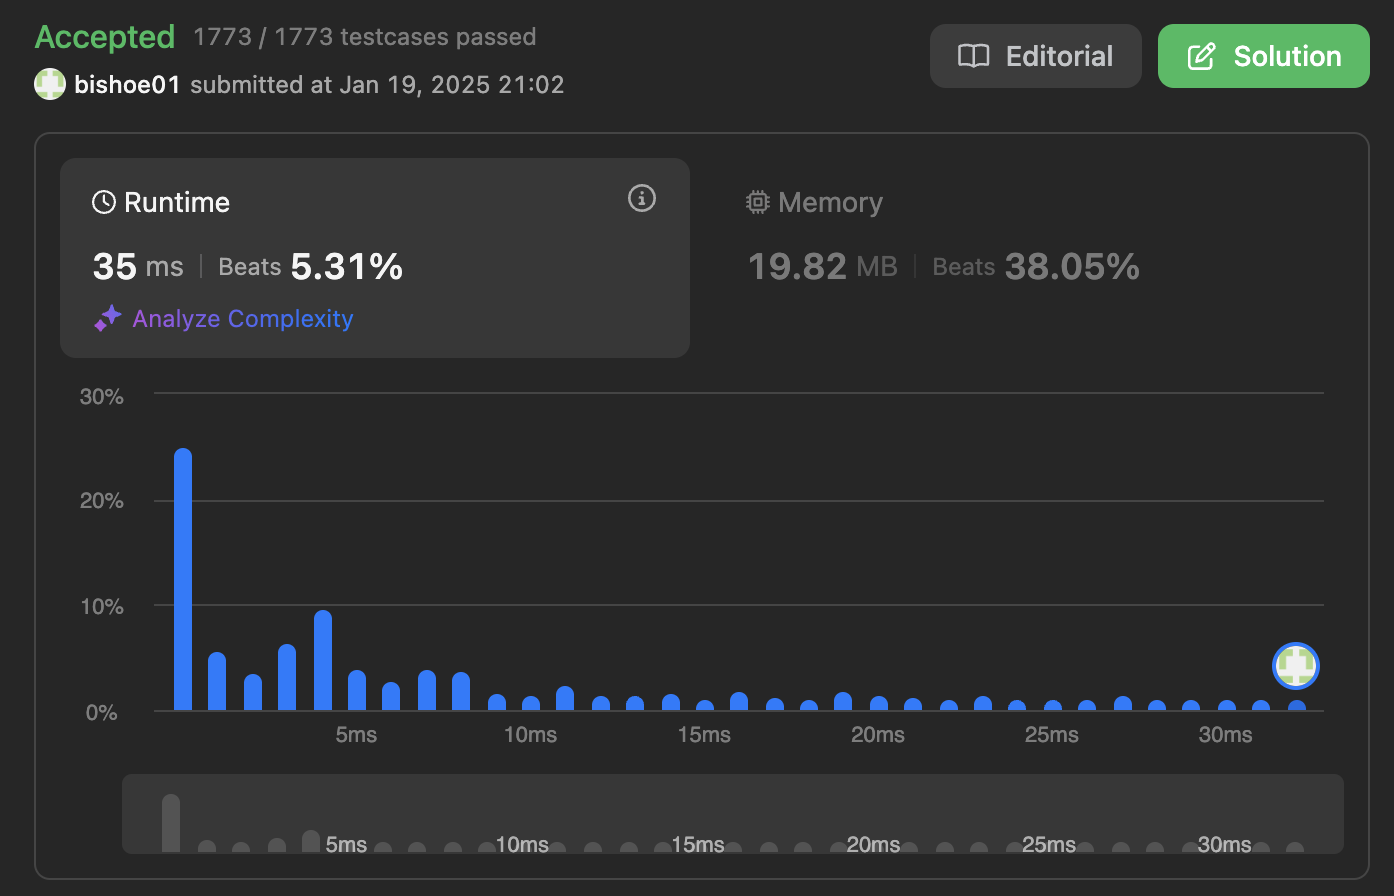Click the 'Beats 38.05%' memory value
Viewport: 1394px width, 896px height.
click(1036, 266)
